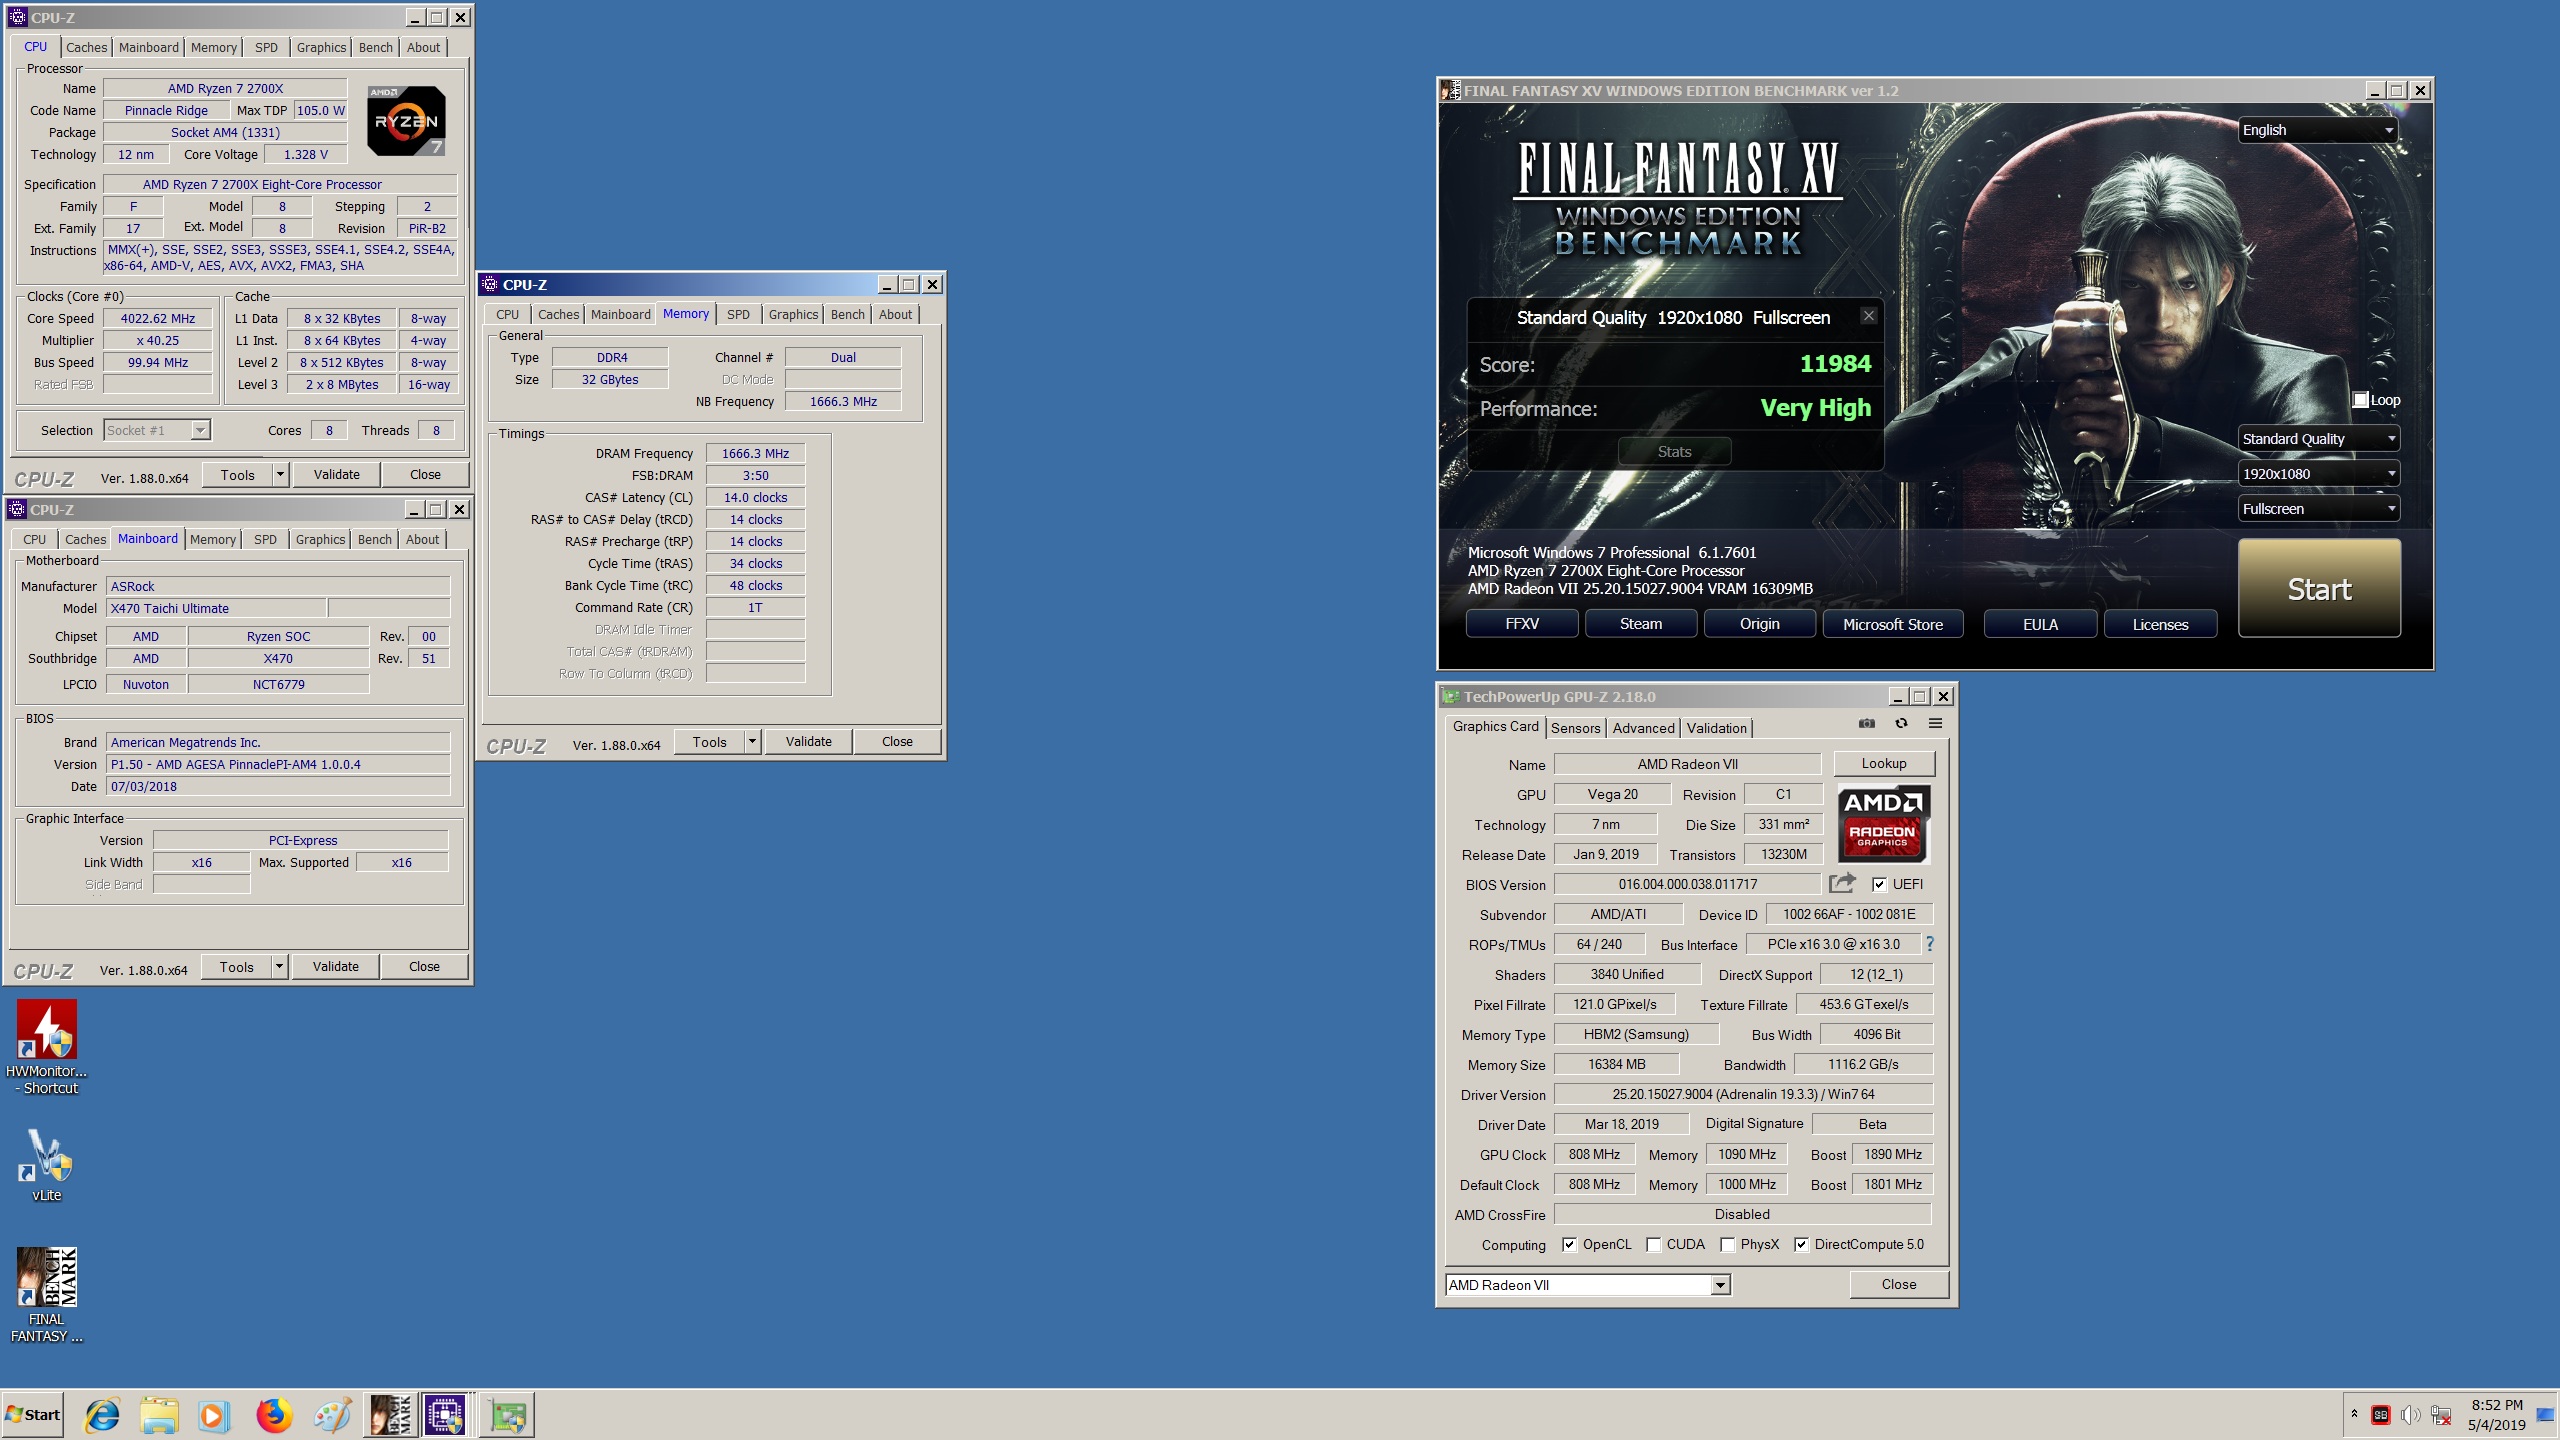Open Final Fantasy benchmark desktop shortcut
Screen dimensions: 2560x1440
coord(46,1295)
